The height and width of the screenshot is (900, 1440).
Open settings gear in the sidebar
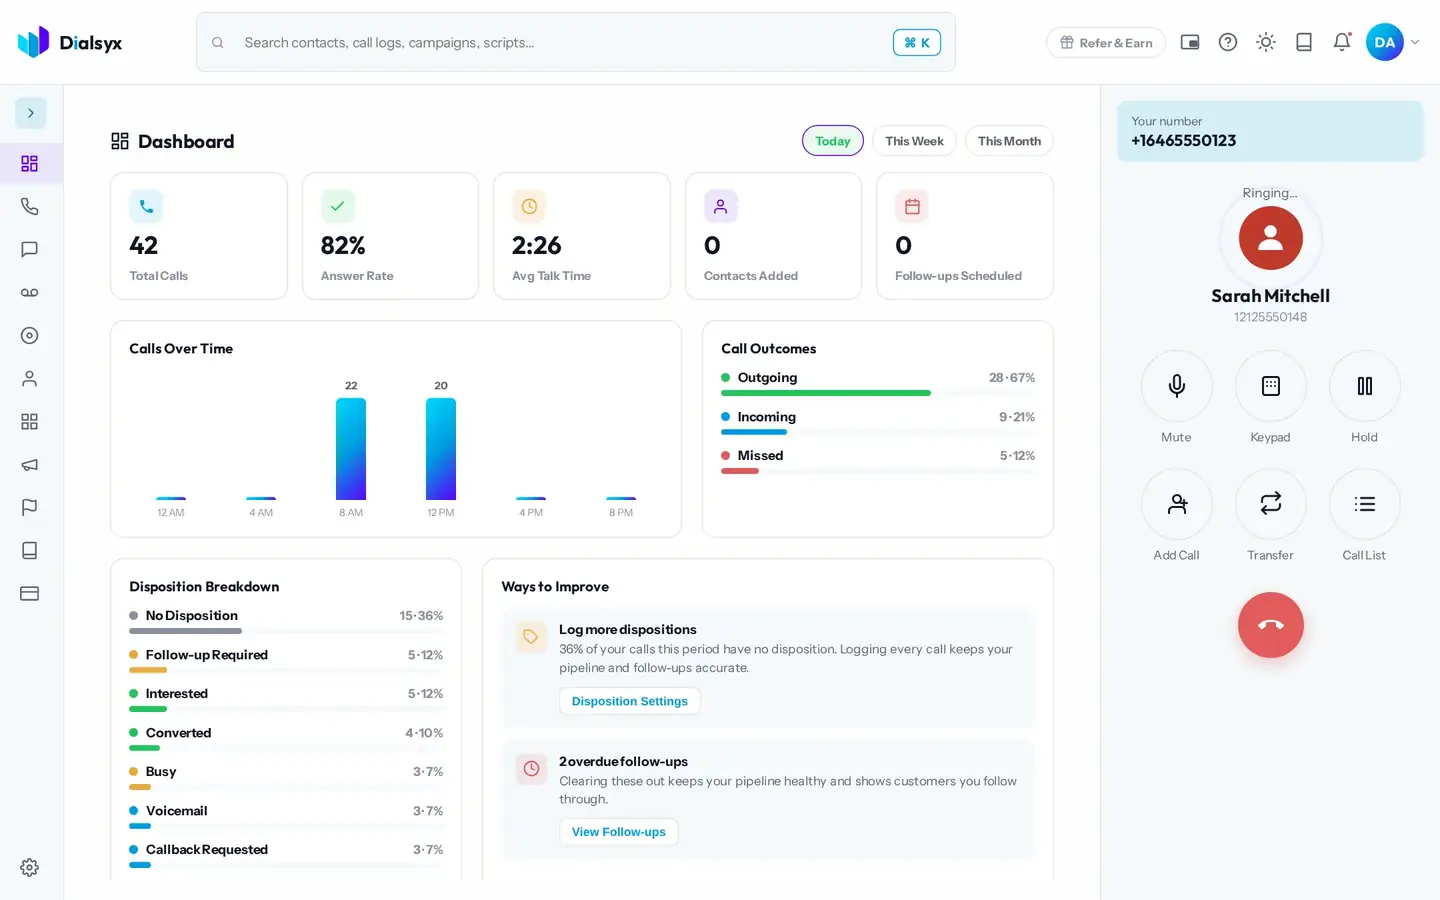tap(30, 868)
